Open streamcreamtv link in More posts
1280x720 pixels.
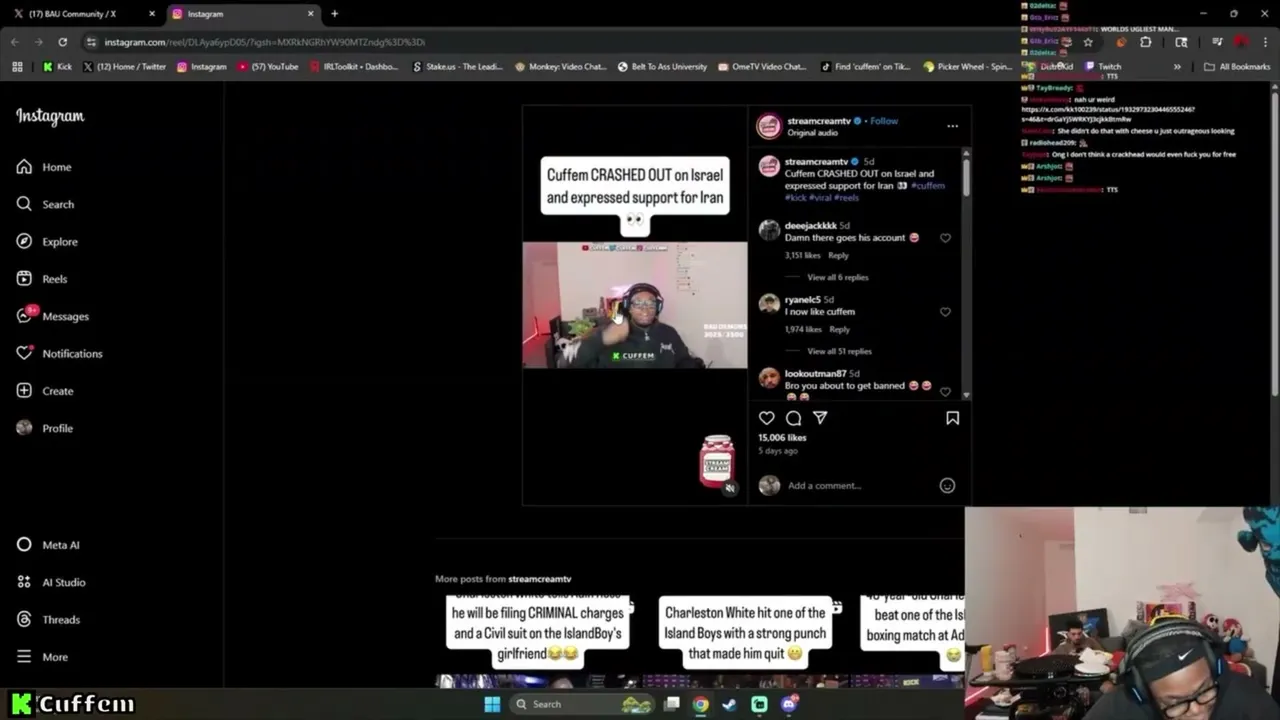[x=539, y=579]
